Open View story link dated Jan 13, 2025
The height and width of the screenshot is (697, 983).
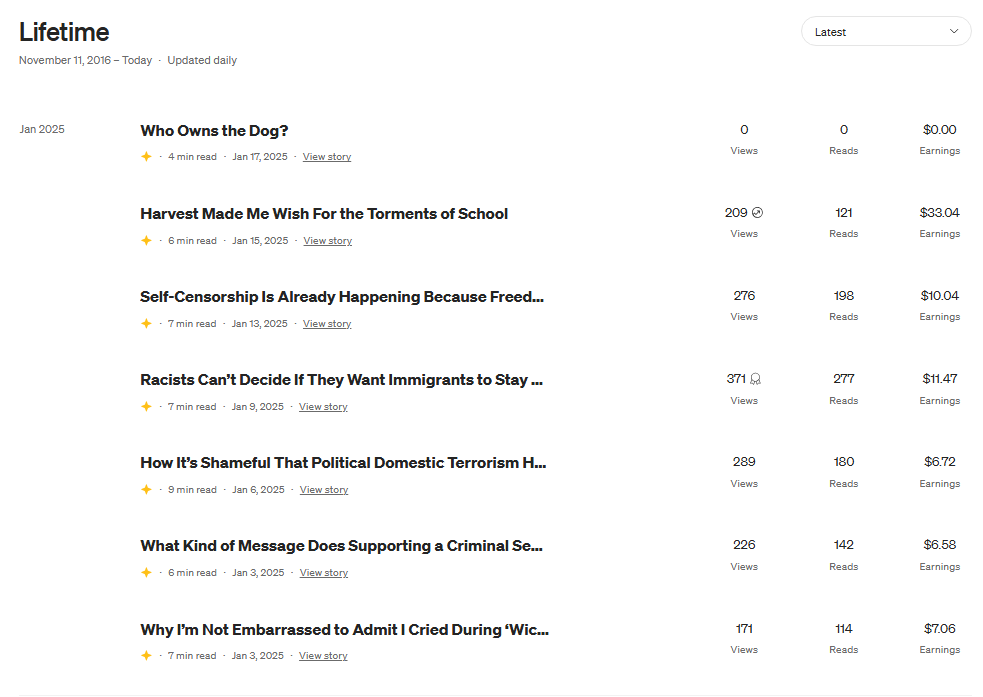pyautogui.click(x=327, y=323)
